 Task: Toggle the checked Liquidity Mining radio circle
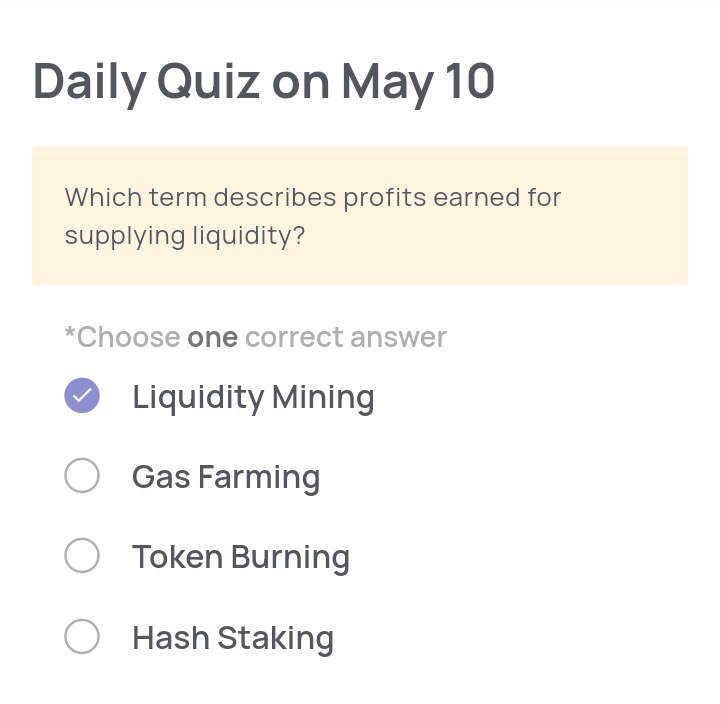point(82,395)
